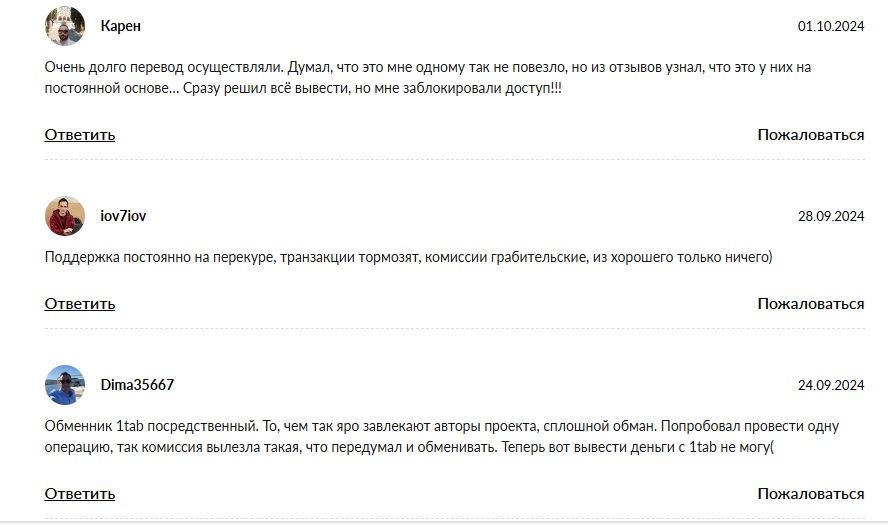Viewport: 888px width, 525px height.
Task: Click the date 28.09.2024
Action: tap(831, 216)
